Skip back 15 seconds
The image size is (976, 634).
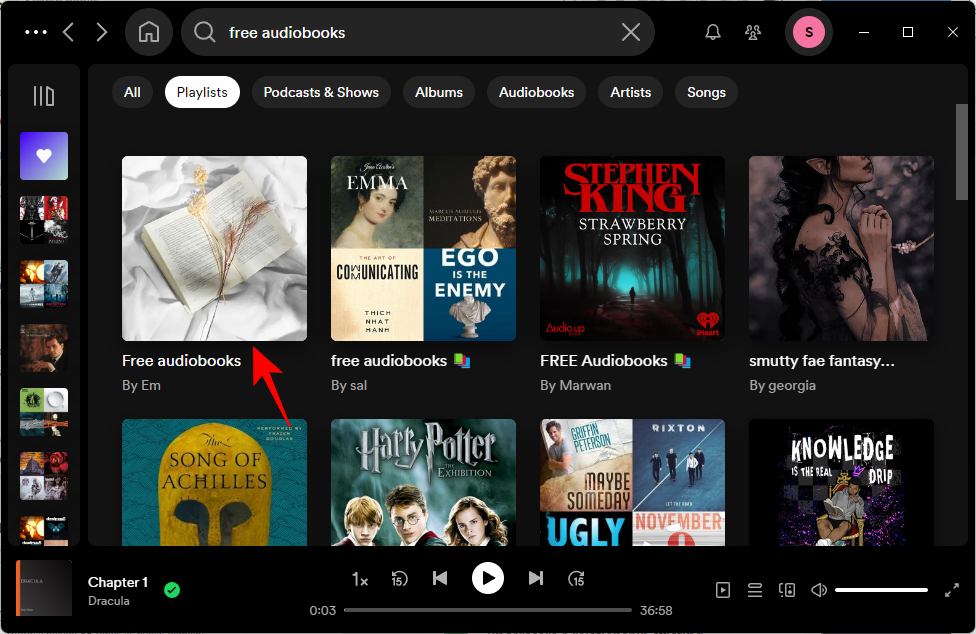click(x=399, y=578)
